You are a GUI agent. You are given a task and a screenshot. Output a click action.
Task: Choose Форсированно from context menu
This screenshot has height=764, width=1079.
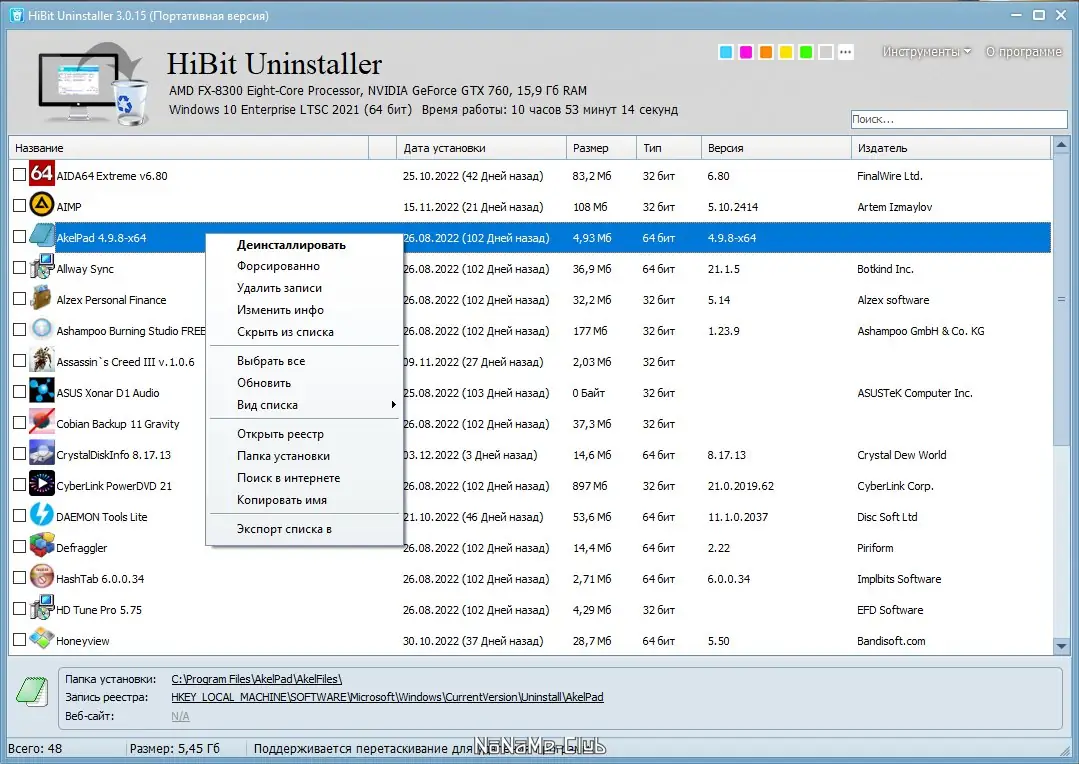(305, 266)
